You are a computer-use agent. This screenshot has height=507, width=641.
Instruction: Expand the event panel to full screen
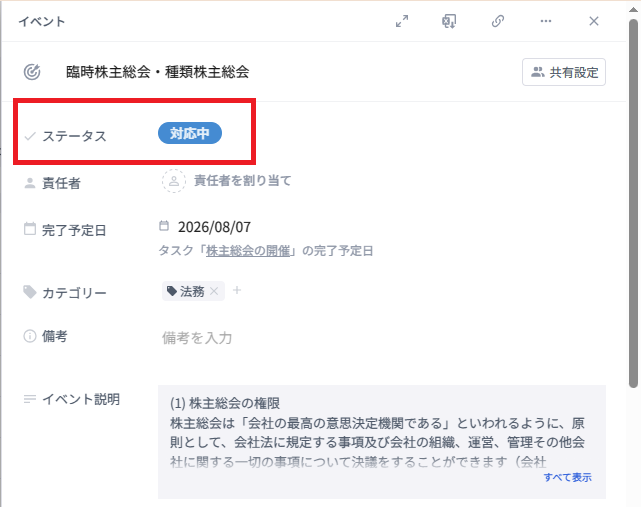[402, 21]
